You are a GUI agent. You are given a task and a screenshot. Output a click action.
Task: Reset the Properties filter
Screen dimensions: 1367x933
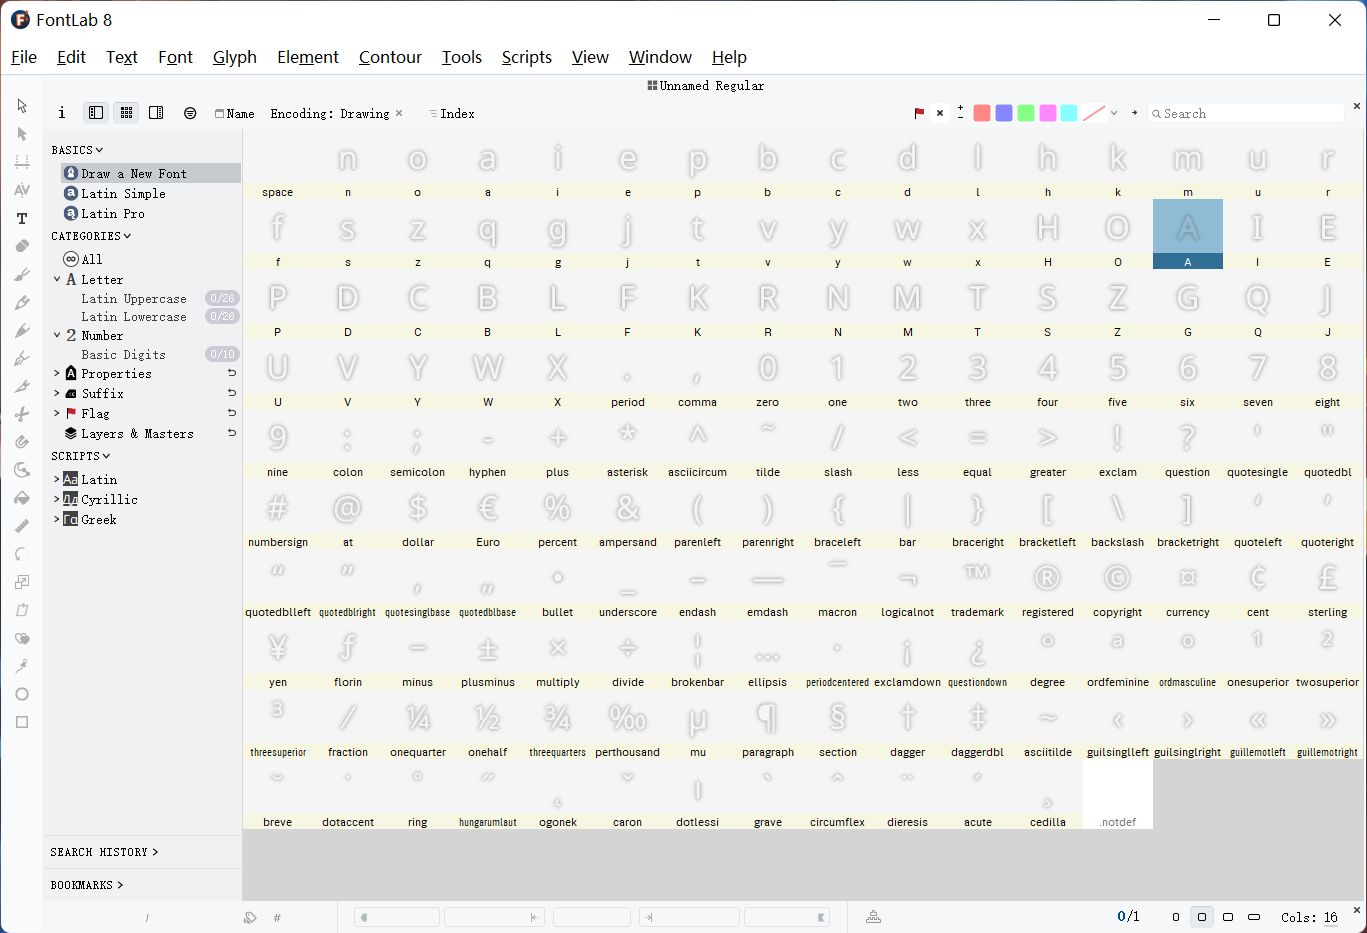(x=232, y=373)
